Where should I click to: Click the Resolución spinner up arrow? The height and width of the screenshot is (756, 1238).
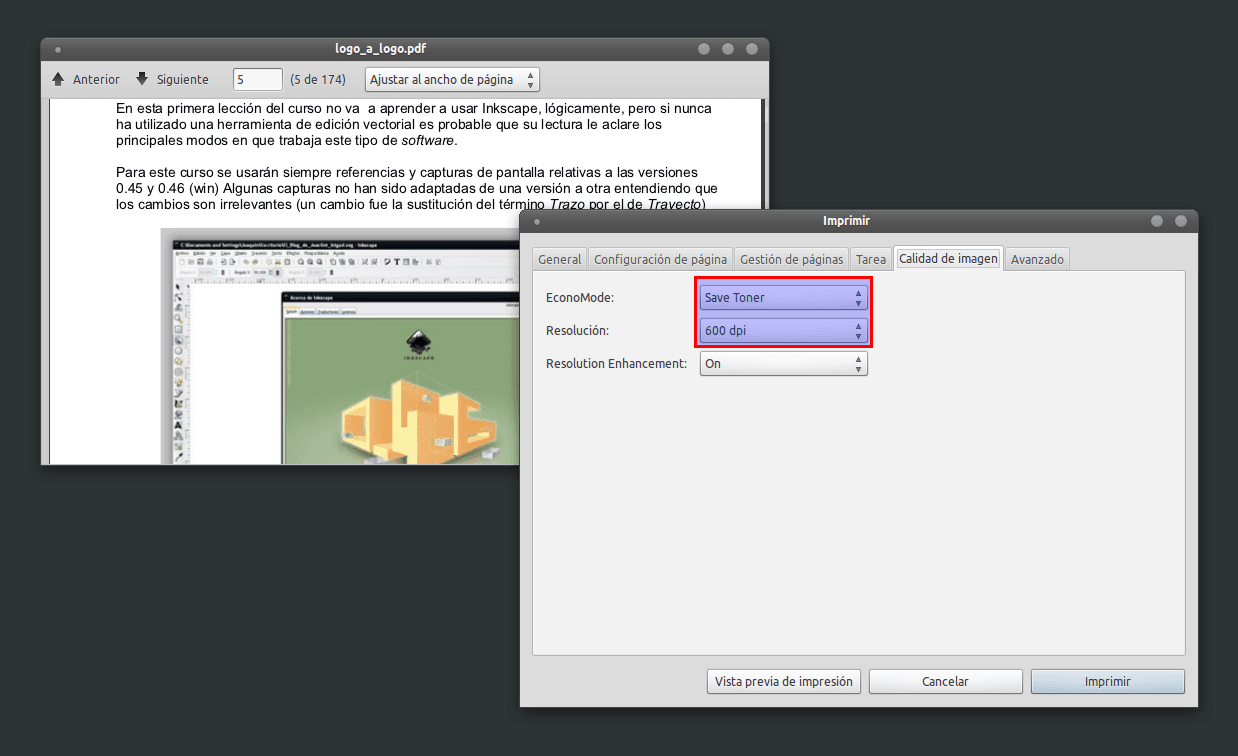[859, 325]
